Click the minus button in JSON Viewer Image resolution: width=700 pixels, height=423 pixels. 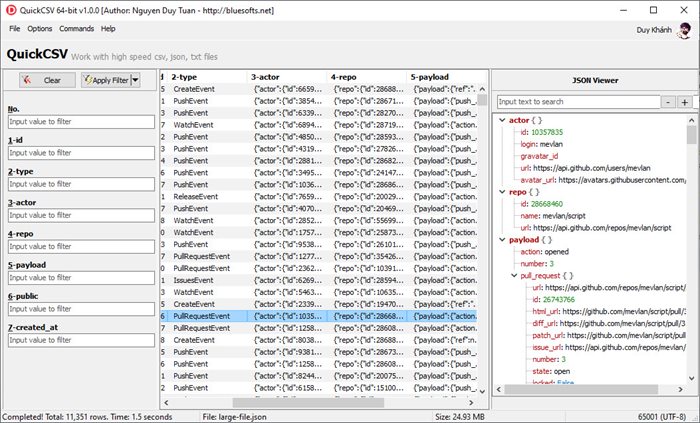pos(668,102)
